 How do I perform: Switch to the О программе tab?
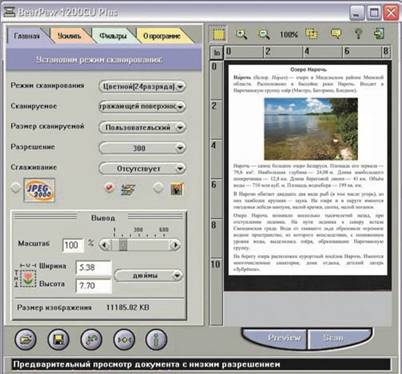point(162,36)
